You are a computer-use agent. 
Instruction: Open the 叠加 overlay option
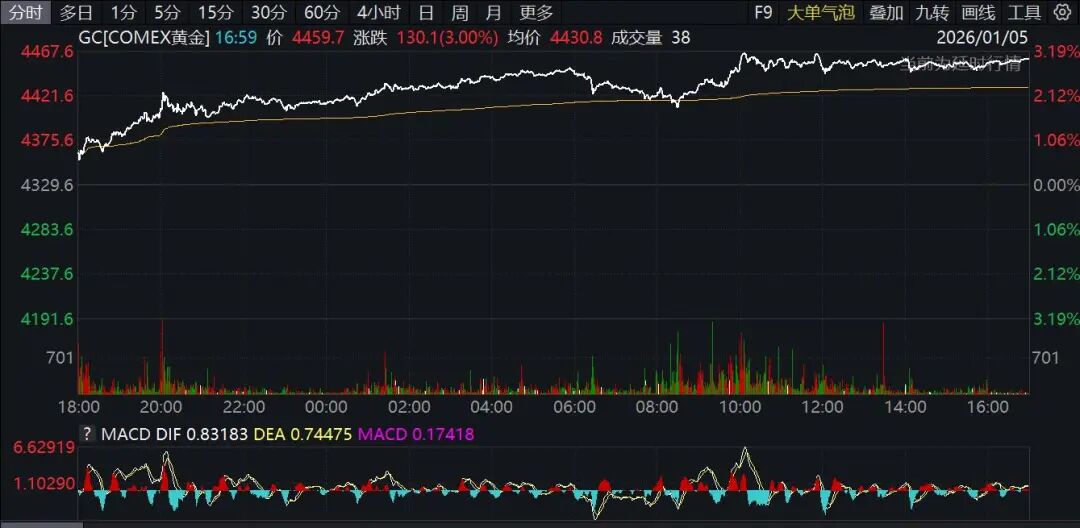click(886, 13)
